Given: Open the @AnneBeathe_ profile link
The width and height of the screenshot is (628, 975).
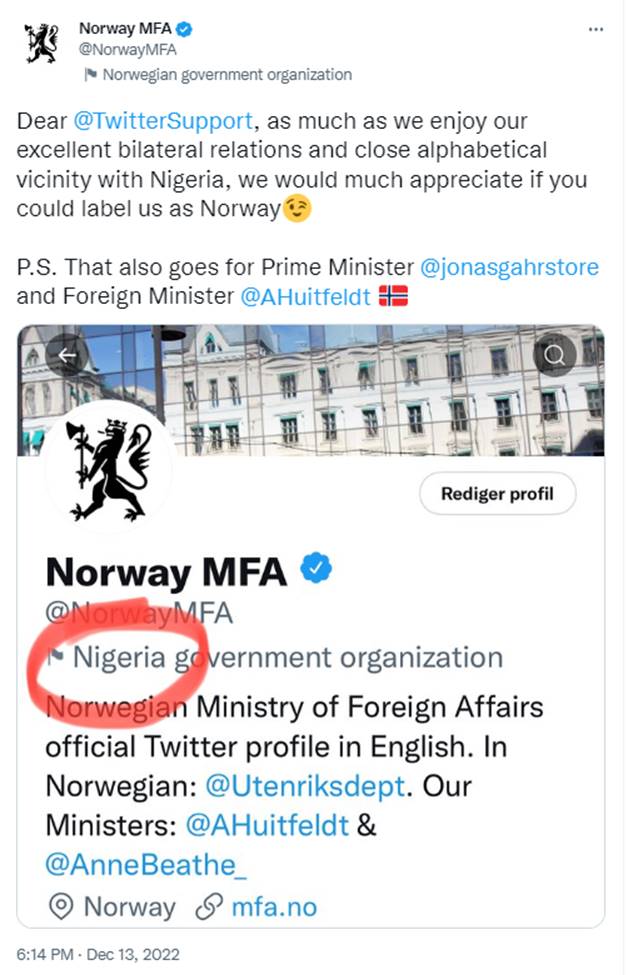Looking at the screenshot, I should (x=146, y=864).
